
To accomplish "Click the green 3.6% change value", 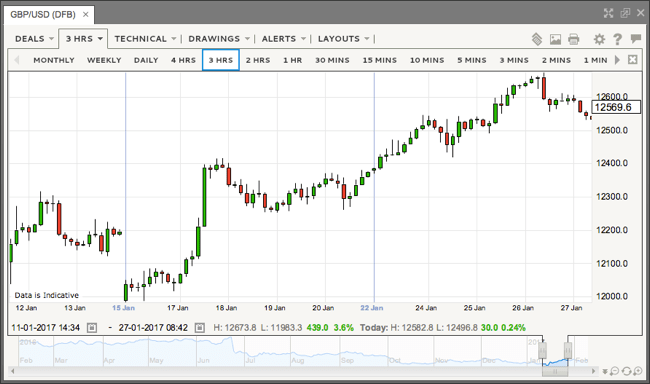I will (x=344, y=328).
